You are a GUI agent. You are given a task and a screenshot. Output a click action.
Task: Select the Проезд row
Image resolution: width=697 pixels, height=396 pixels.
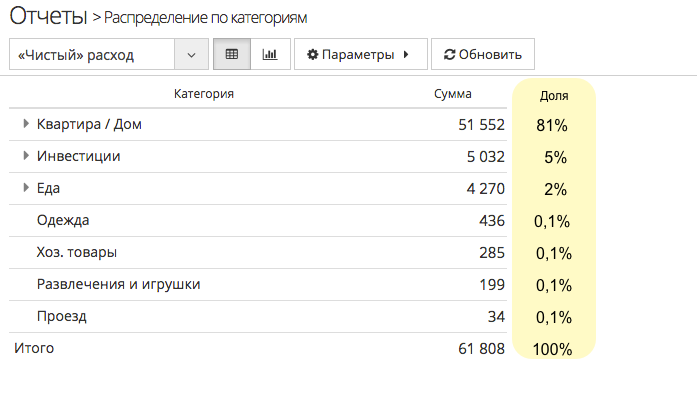(x=258, y=316)
